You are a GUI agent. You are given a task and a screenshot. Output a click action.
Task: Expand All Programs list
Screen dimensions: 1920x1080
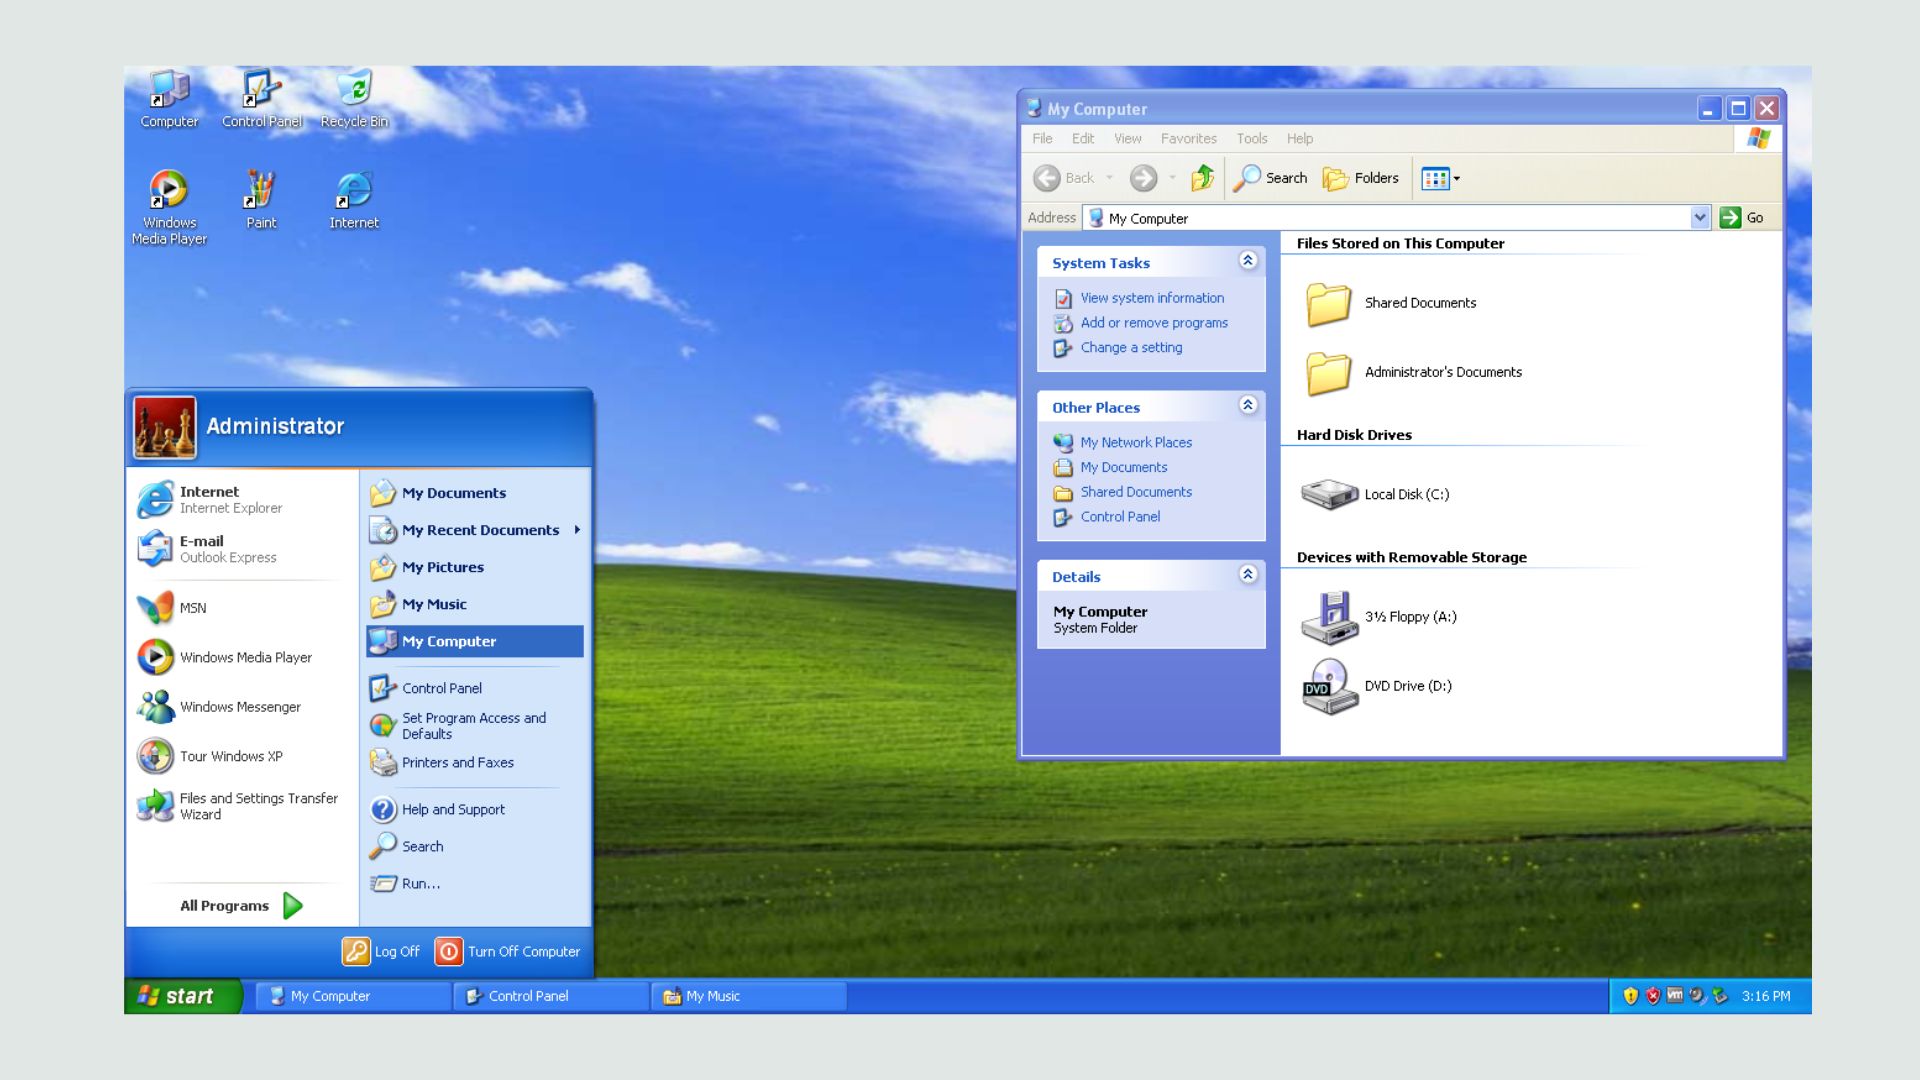240,906
